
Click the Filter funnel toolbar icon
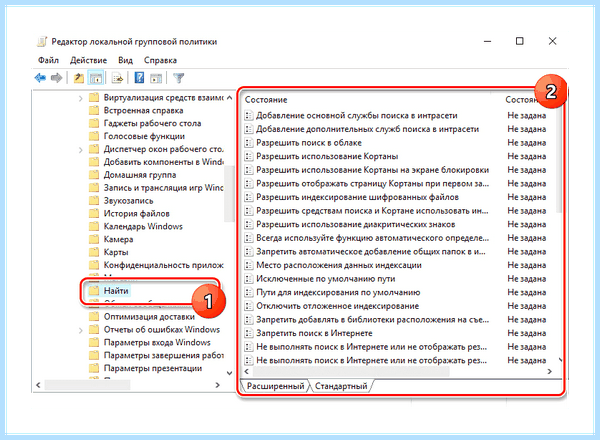pos(178,78)
